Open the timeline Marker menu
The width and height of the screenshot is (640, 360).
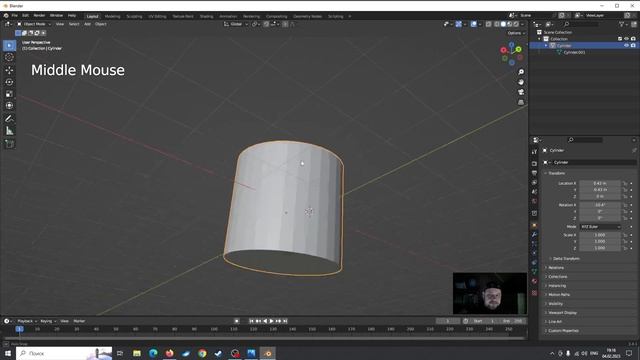coord(79,321)
